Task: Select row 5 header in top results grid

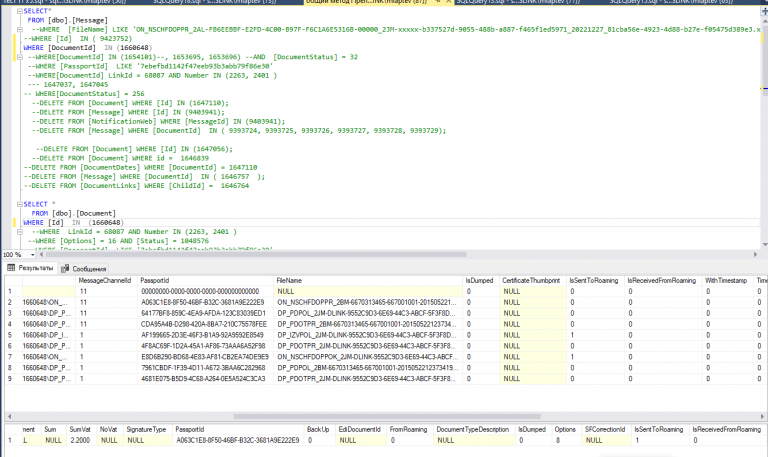Action: [x=10, y=334]
